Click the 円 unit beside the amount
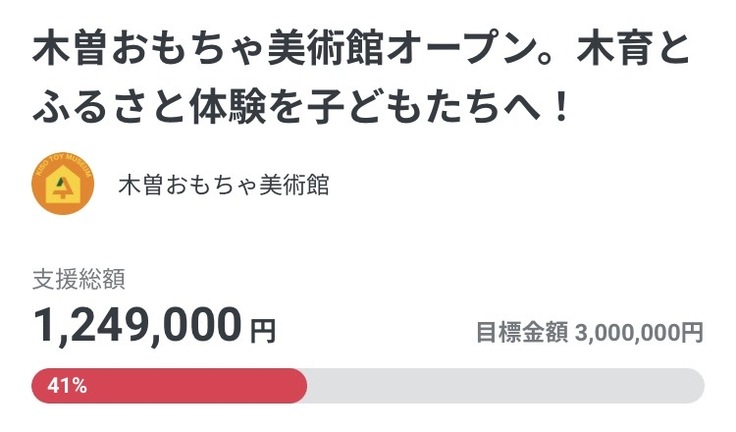The width and height of the screenshot is (736, 432). pos(262,328)
